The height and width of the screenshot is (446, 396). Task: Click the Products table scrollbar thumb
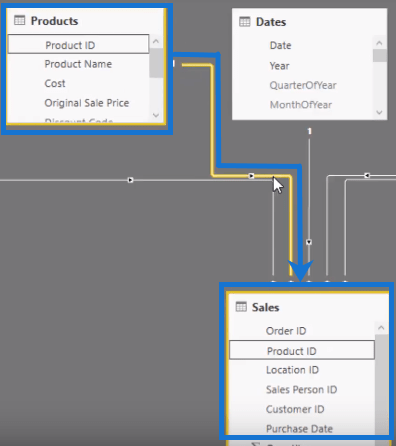coord(156,63)
